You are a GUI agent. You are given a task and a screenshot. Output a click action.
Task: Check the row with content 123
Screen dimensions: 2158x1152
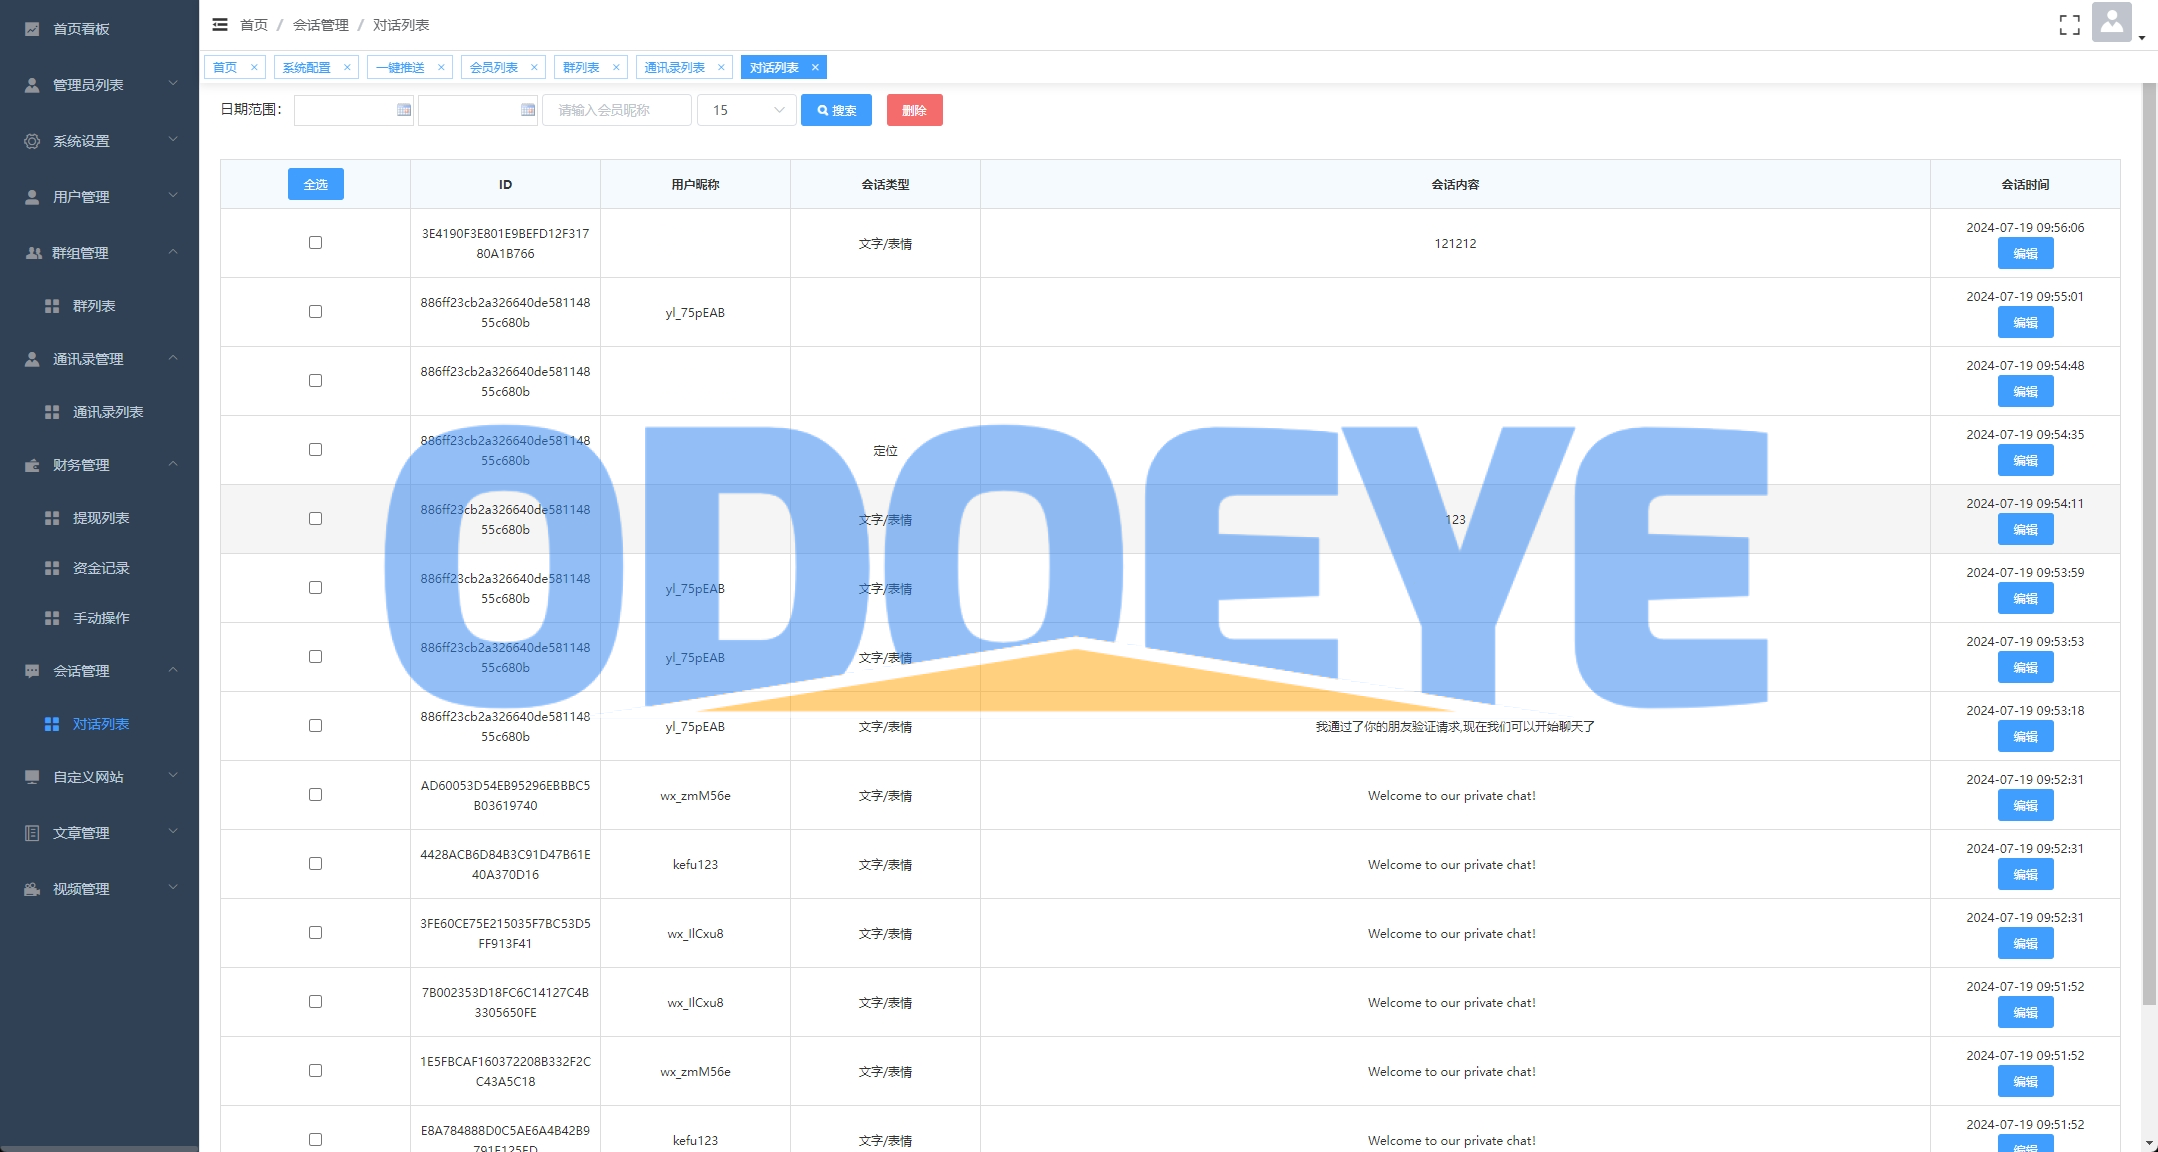[x=315, y=519]
